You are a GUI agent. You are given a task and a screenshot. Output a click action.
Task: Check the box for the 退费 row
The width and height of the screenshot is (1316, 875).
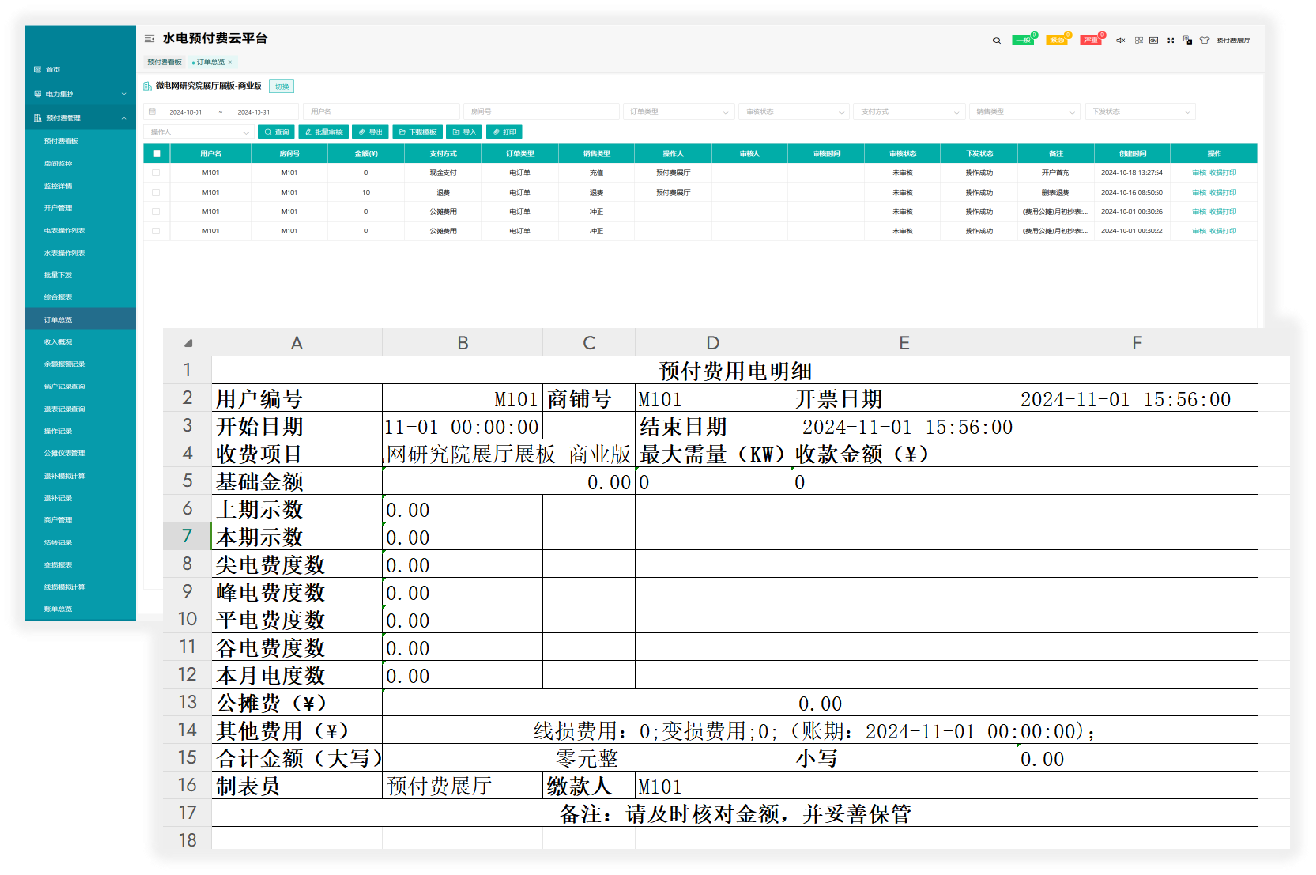(x=156, y=192)
